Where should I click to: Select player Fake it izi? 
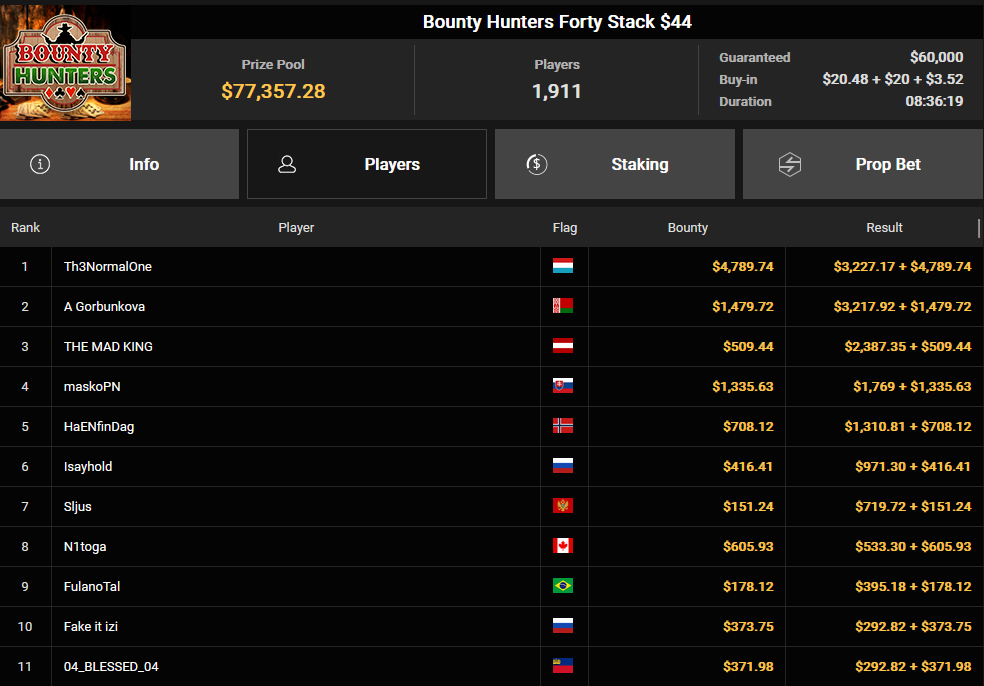point(91,626)
